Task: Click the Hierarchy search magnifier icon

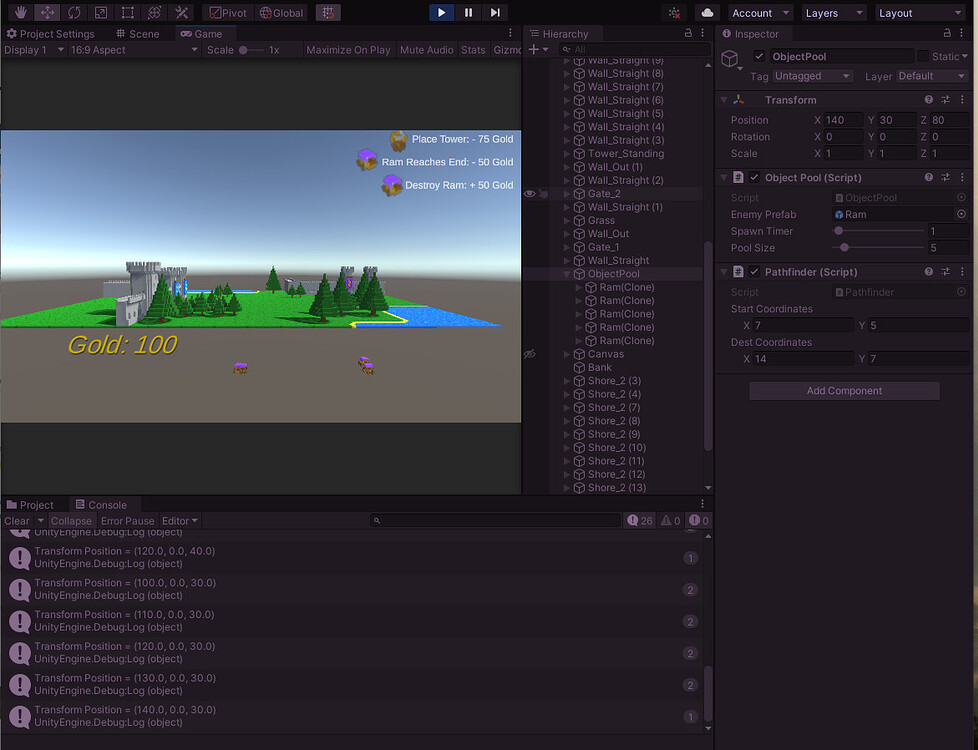Action: tap(564, 48)
